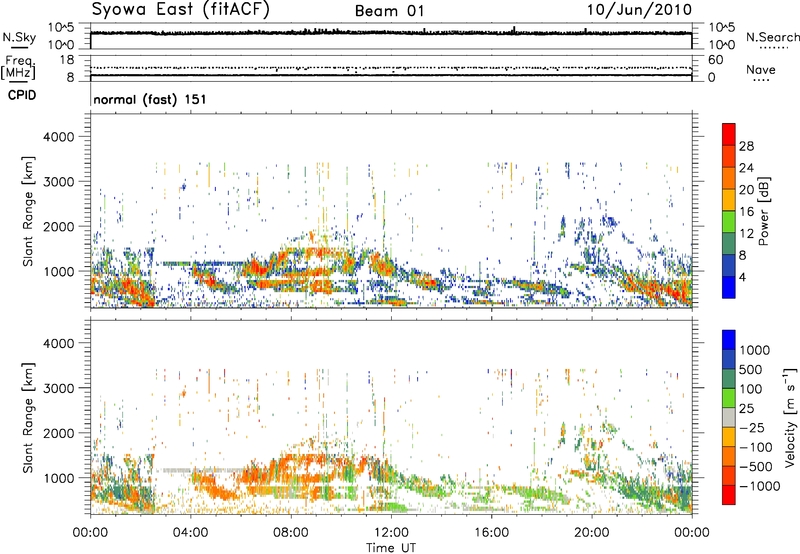Screen dimensions: 800x554
Task: Click the 'Time UT' axis title
Action: pos(391,548)
